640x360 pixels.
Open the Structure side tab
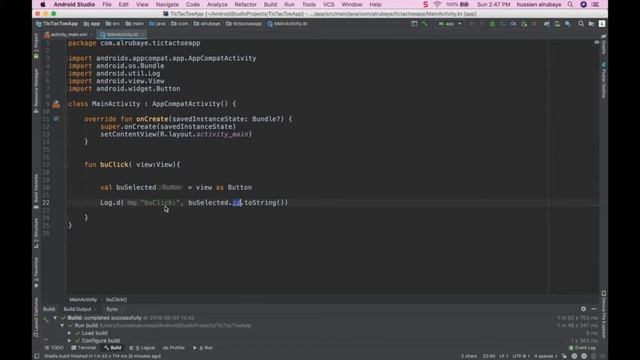(36, 233)
